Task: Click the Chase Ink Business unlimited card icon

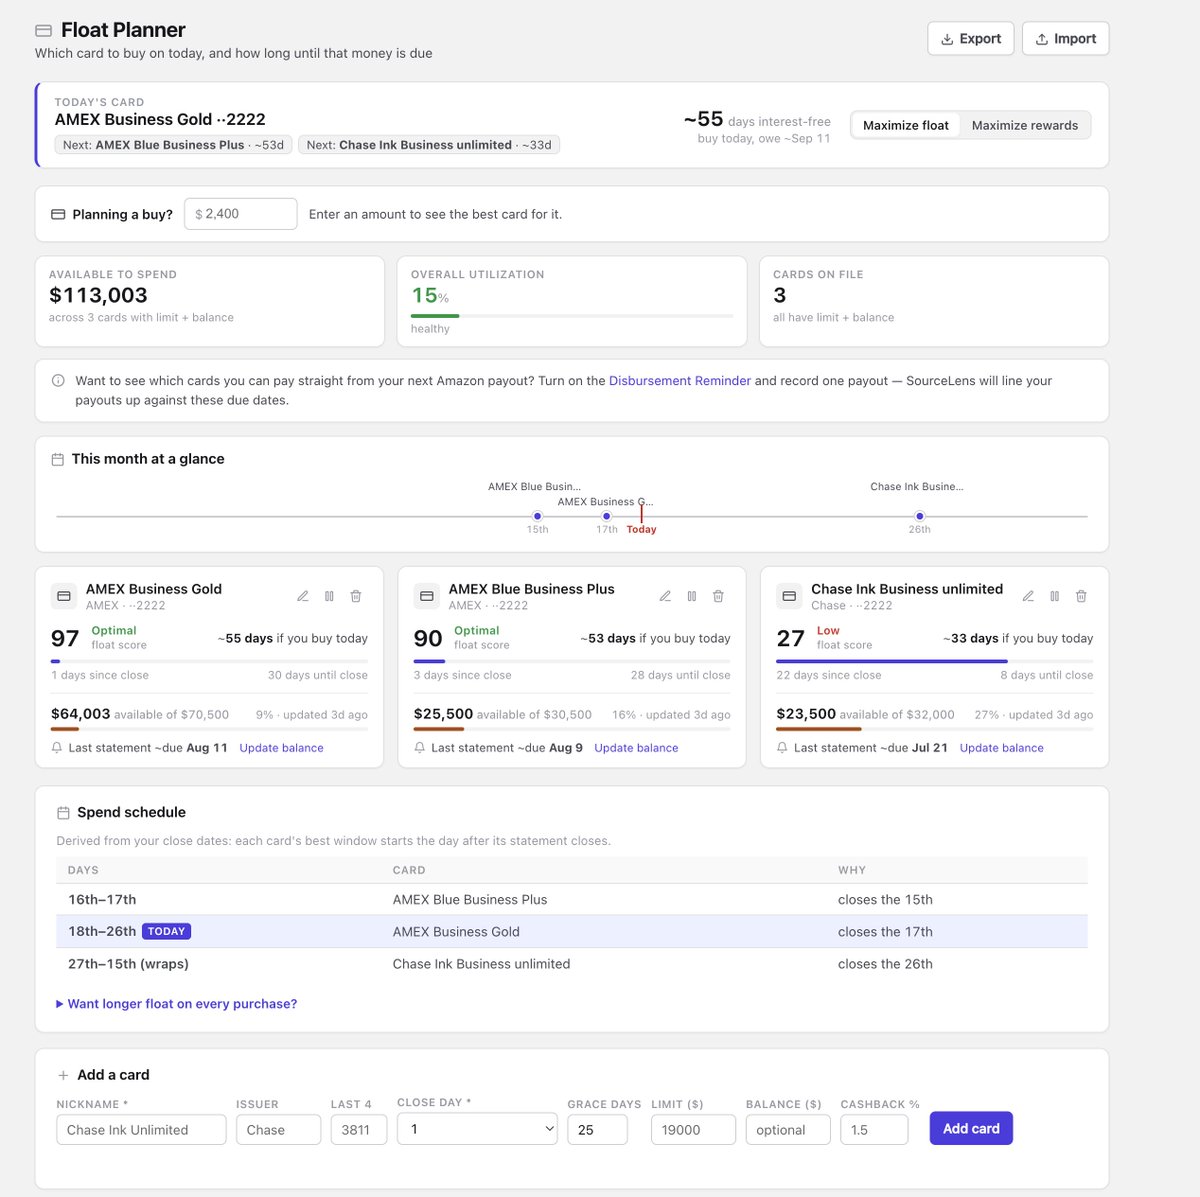Action: [789, 596]
